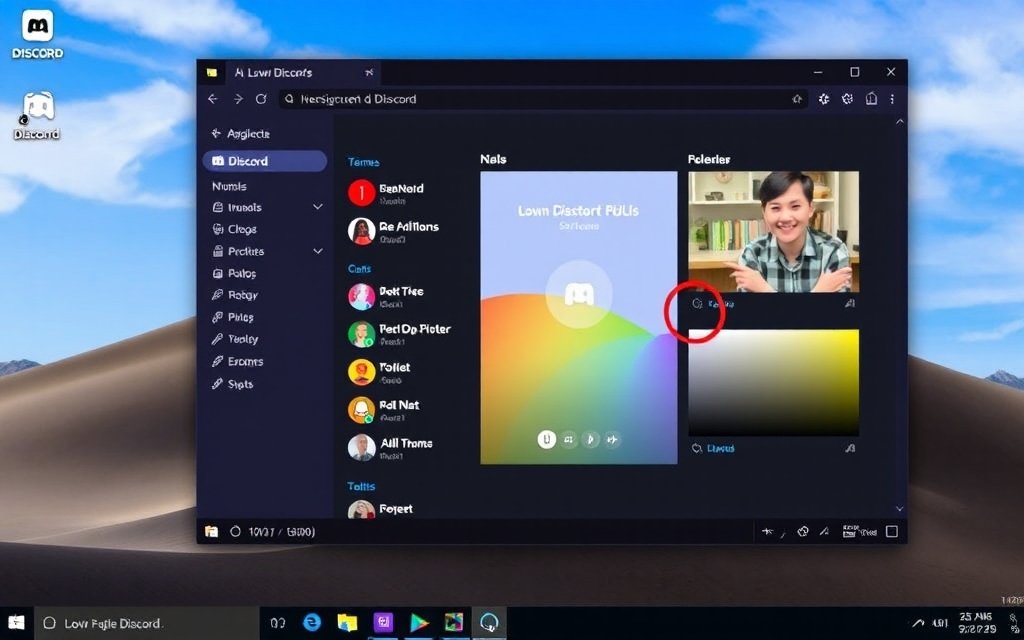Click the small icon right of color box caption
1024x640 pixels.
tap(850, 448)
